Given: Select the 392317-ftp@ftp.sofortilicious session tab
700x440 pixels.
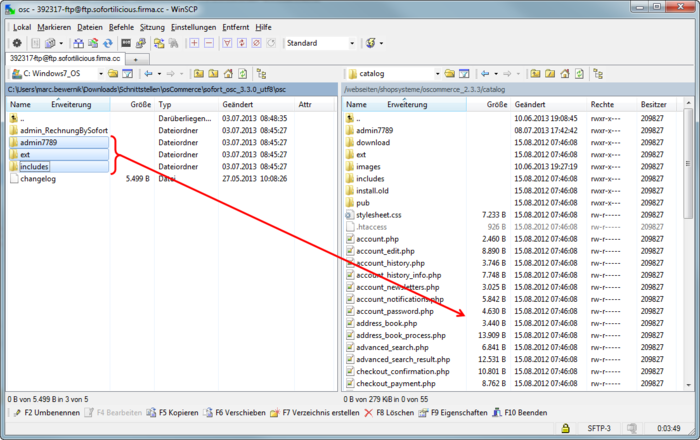Looking at the screenshot, I should click(65, 58).
